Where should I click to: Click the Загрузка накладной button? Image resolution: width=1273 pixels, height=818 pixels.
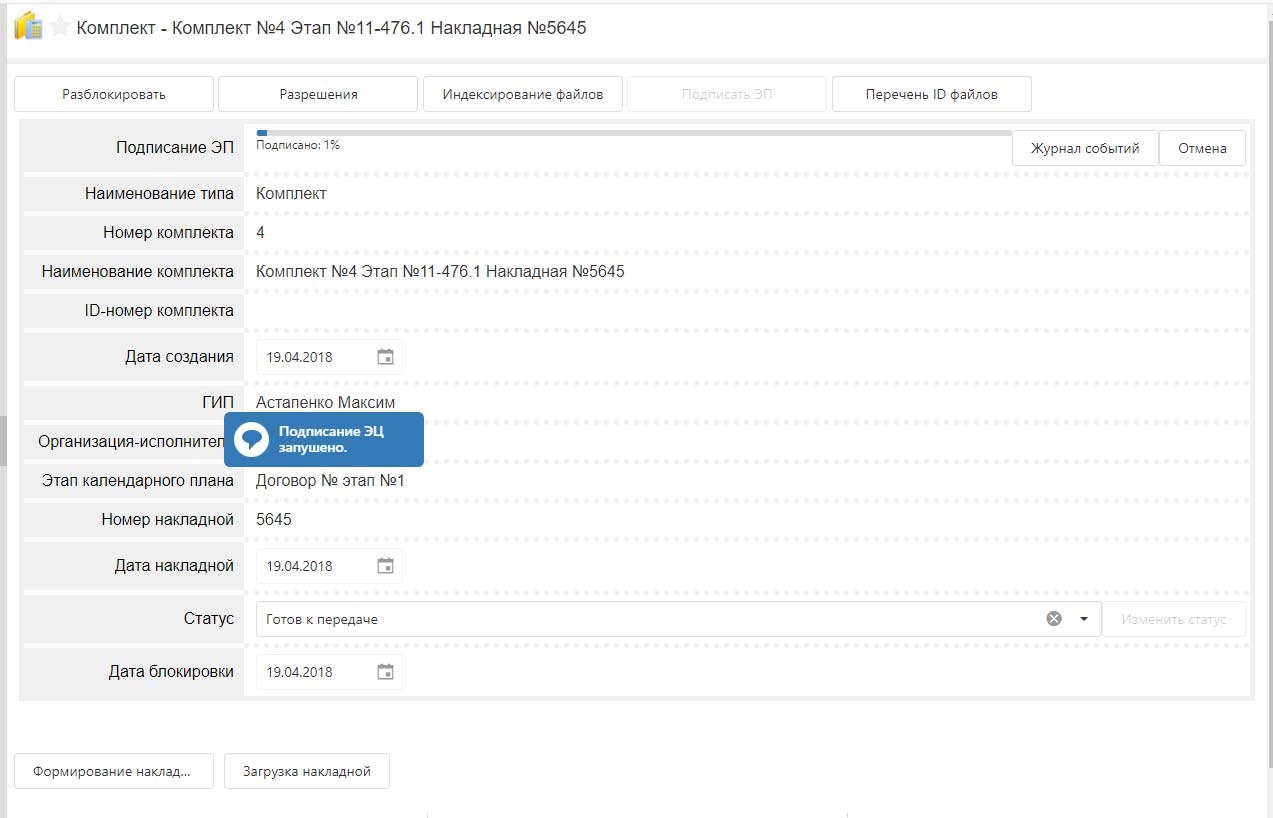(307, 771)
